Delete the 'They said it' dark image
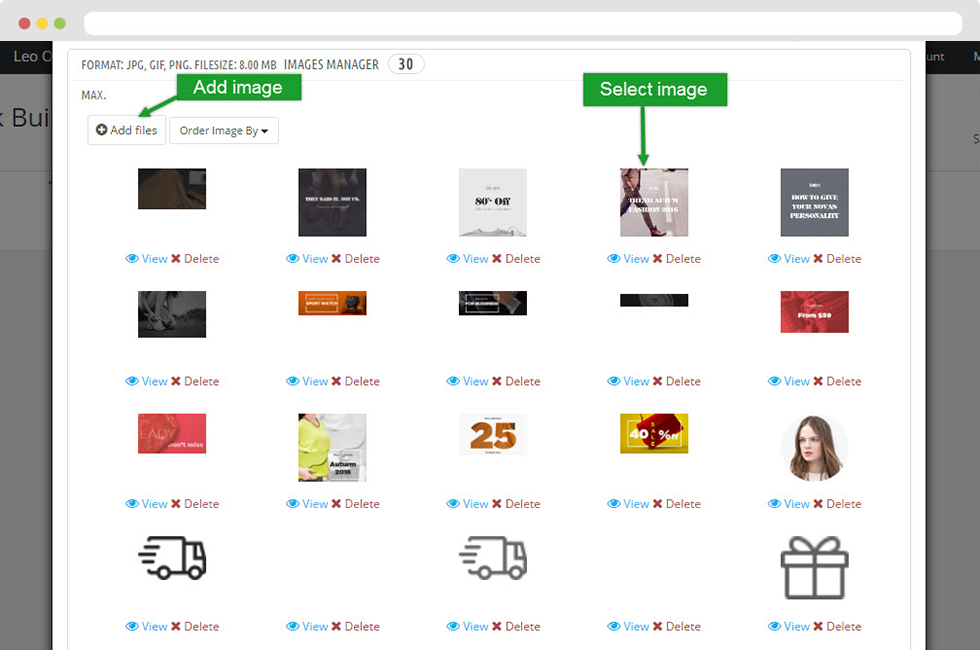980x650 pixels. (x=356, y=259)
